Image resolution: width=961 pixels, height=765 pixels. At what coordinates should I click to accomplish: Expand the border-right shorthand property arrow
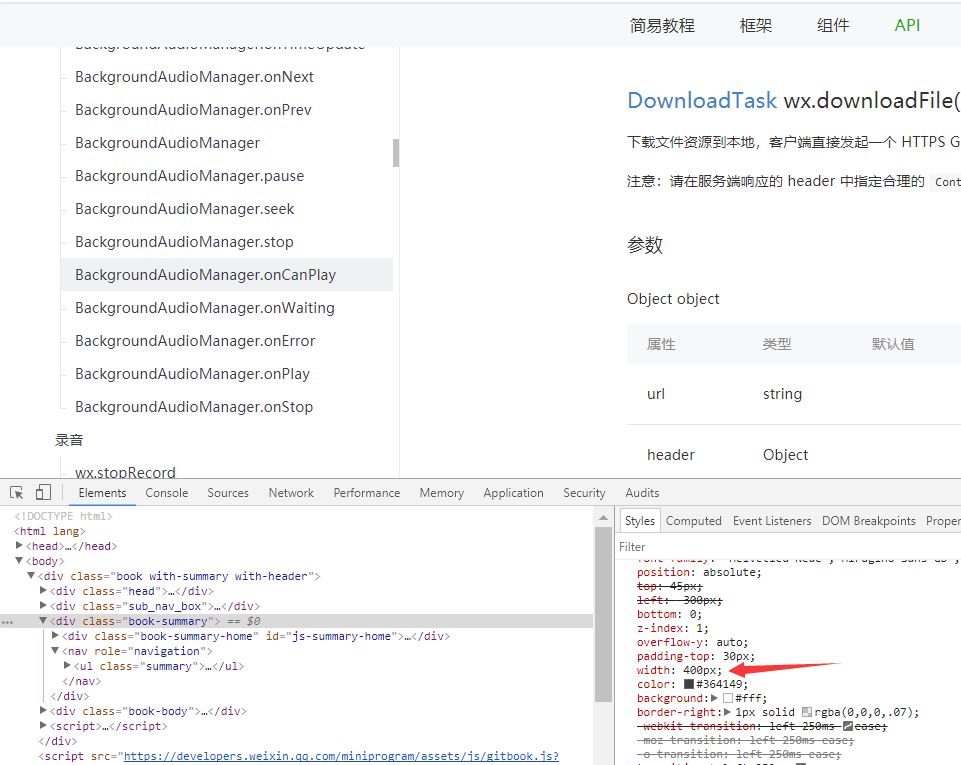[x=727, y=712]
